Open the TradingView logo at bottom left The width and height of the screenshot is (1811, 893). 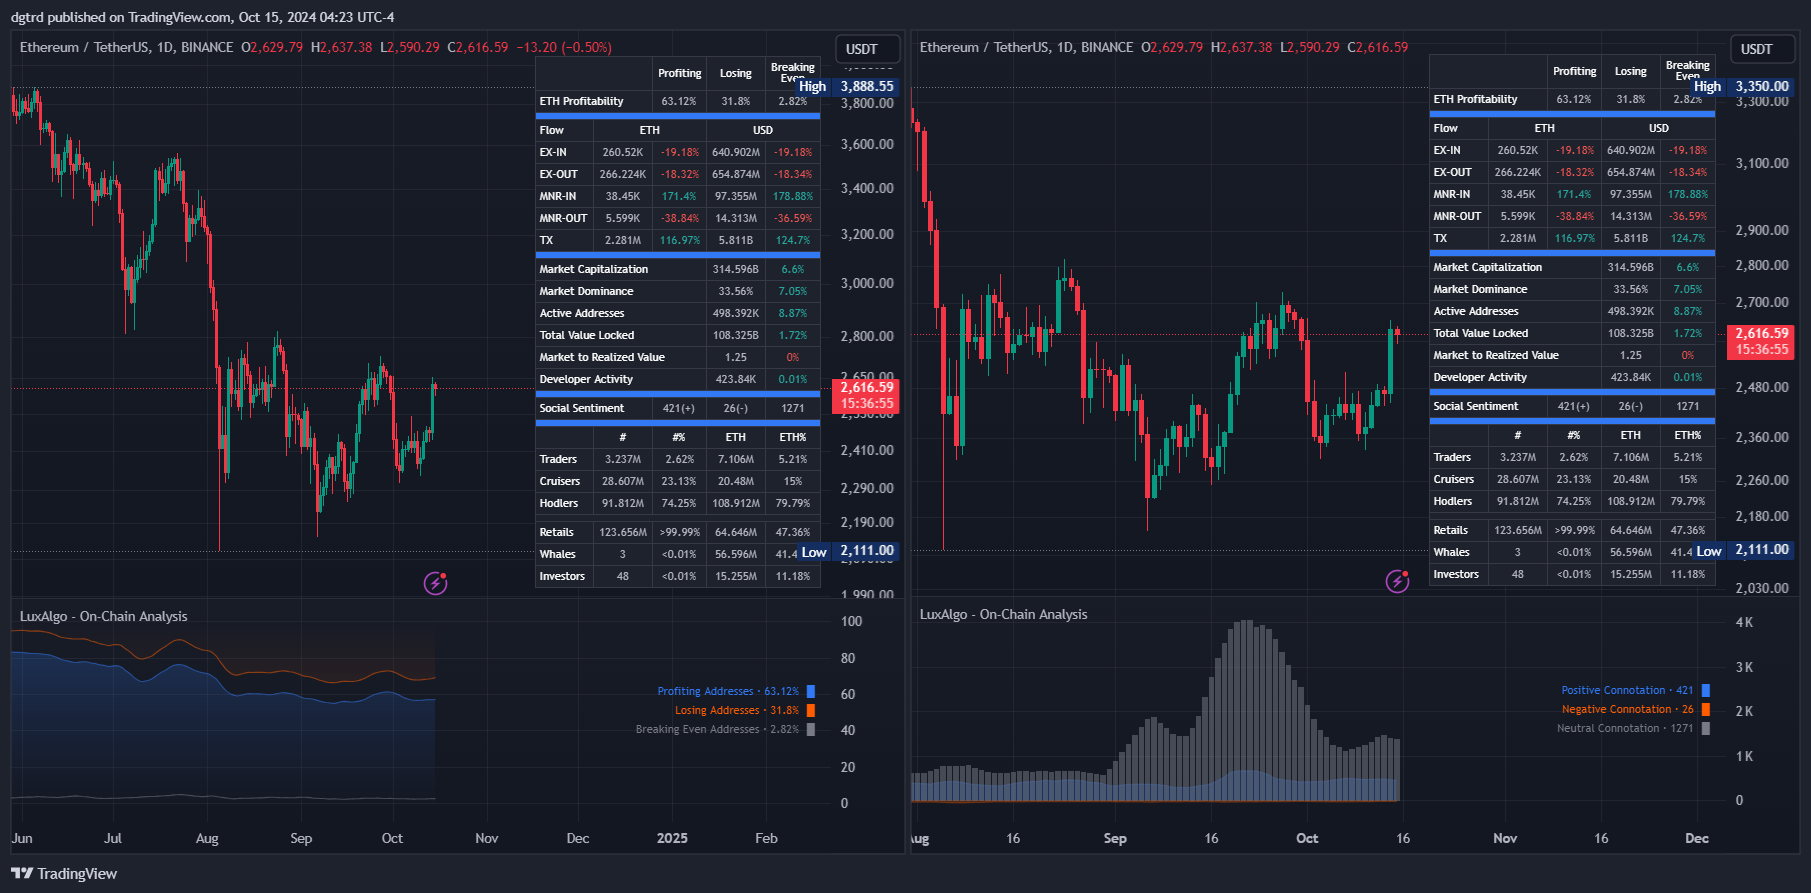[x=64, y=874]
